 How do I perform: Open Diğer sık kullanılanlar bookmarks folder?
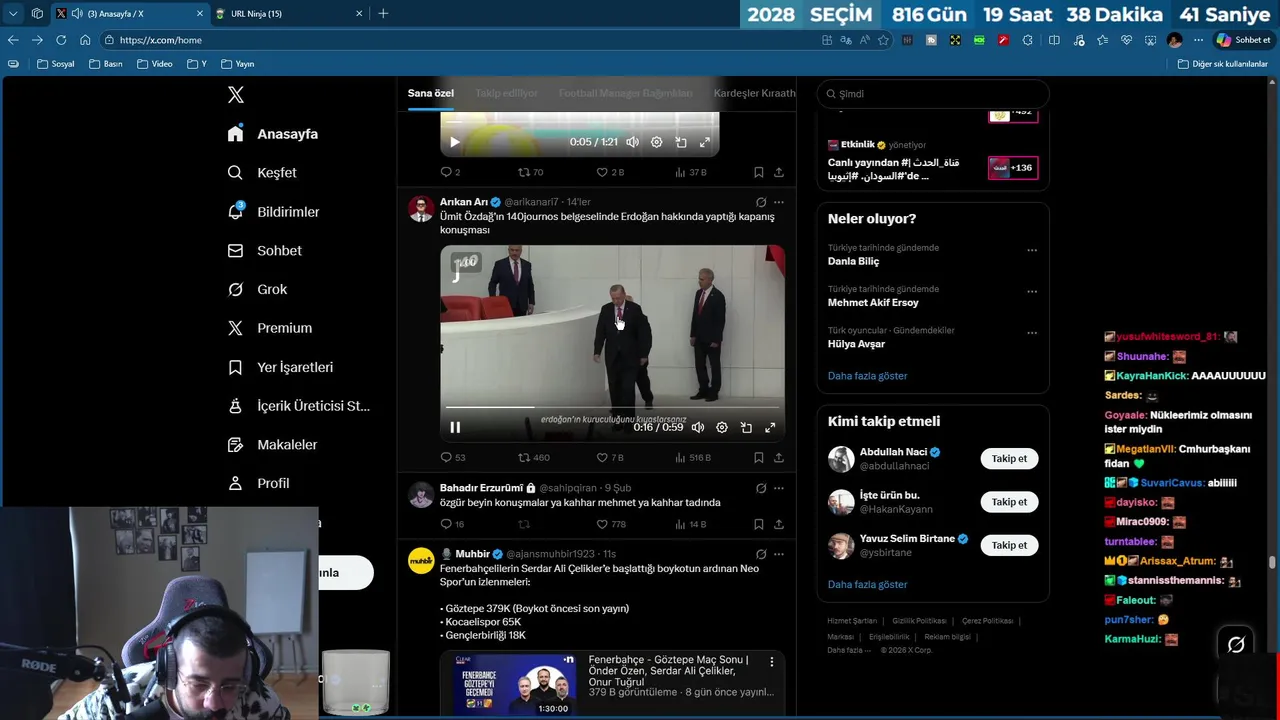click(1222, 64)
